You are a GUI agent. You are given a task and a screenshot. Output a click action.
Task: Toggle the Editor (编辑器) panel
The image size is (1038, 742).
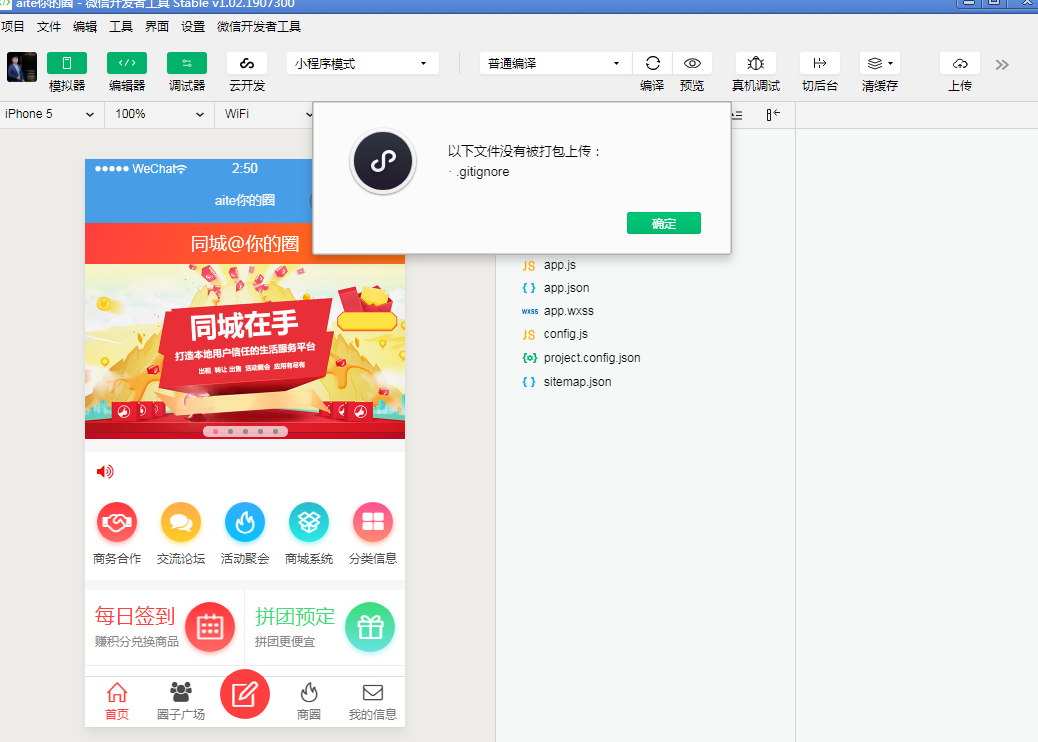pos(127,63)
